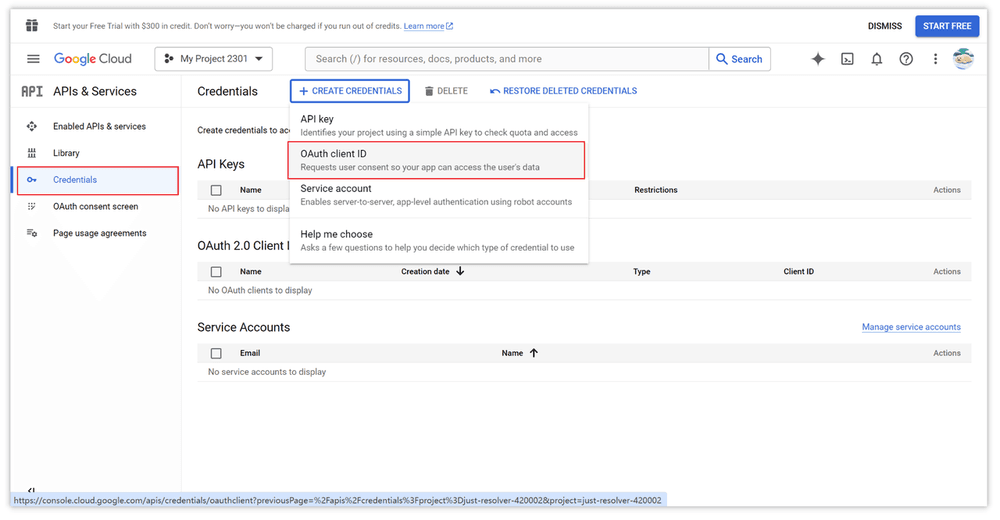Viewport: 1000px width, 520px height.
Task: Choose Help me choose option
Action: point(439,241)
